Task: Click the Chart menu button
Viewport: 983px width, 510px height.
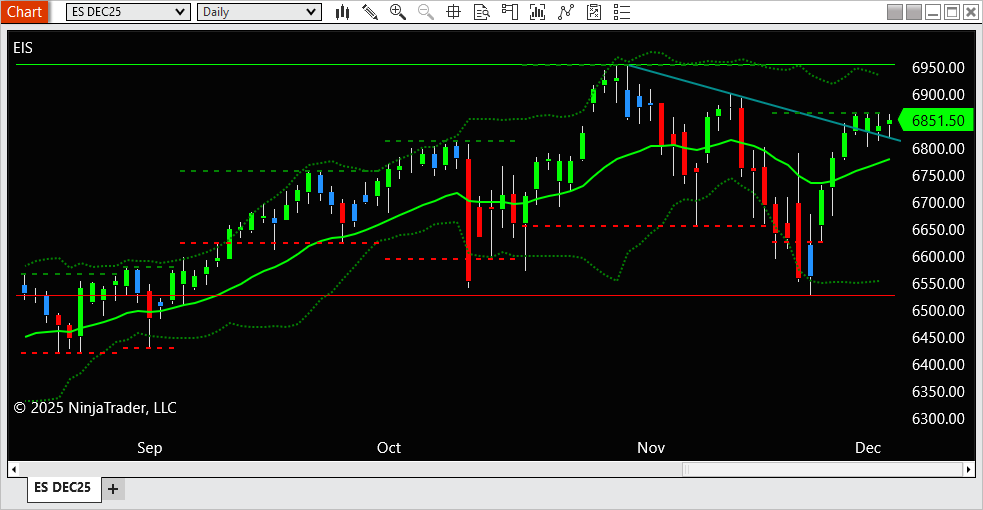Action: point(24,12)
